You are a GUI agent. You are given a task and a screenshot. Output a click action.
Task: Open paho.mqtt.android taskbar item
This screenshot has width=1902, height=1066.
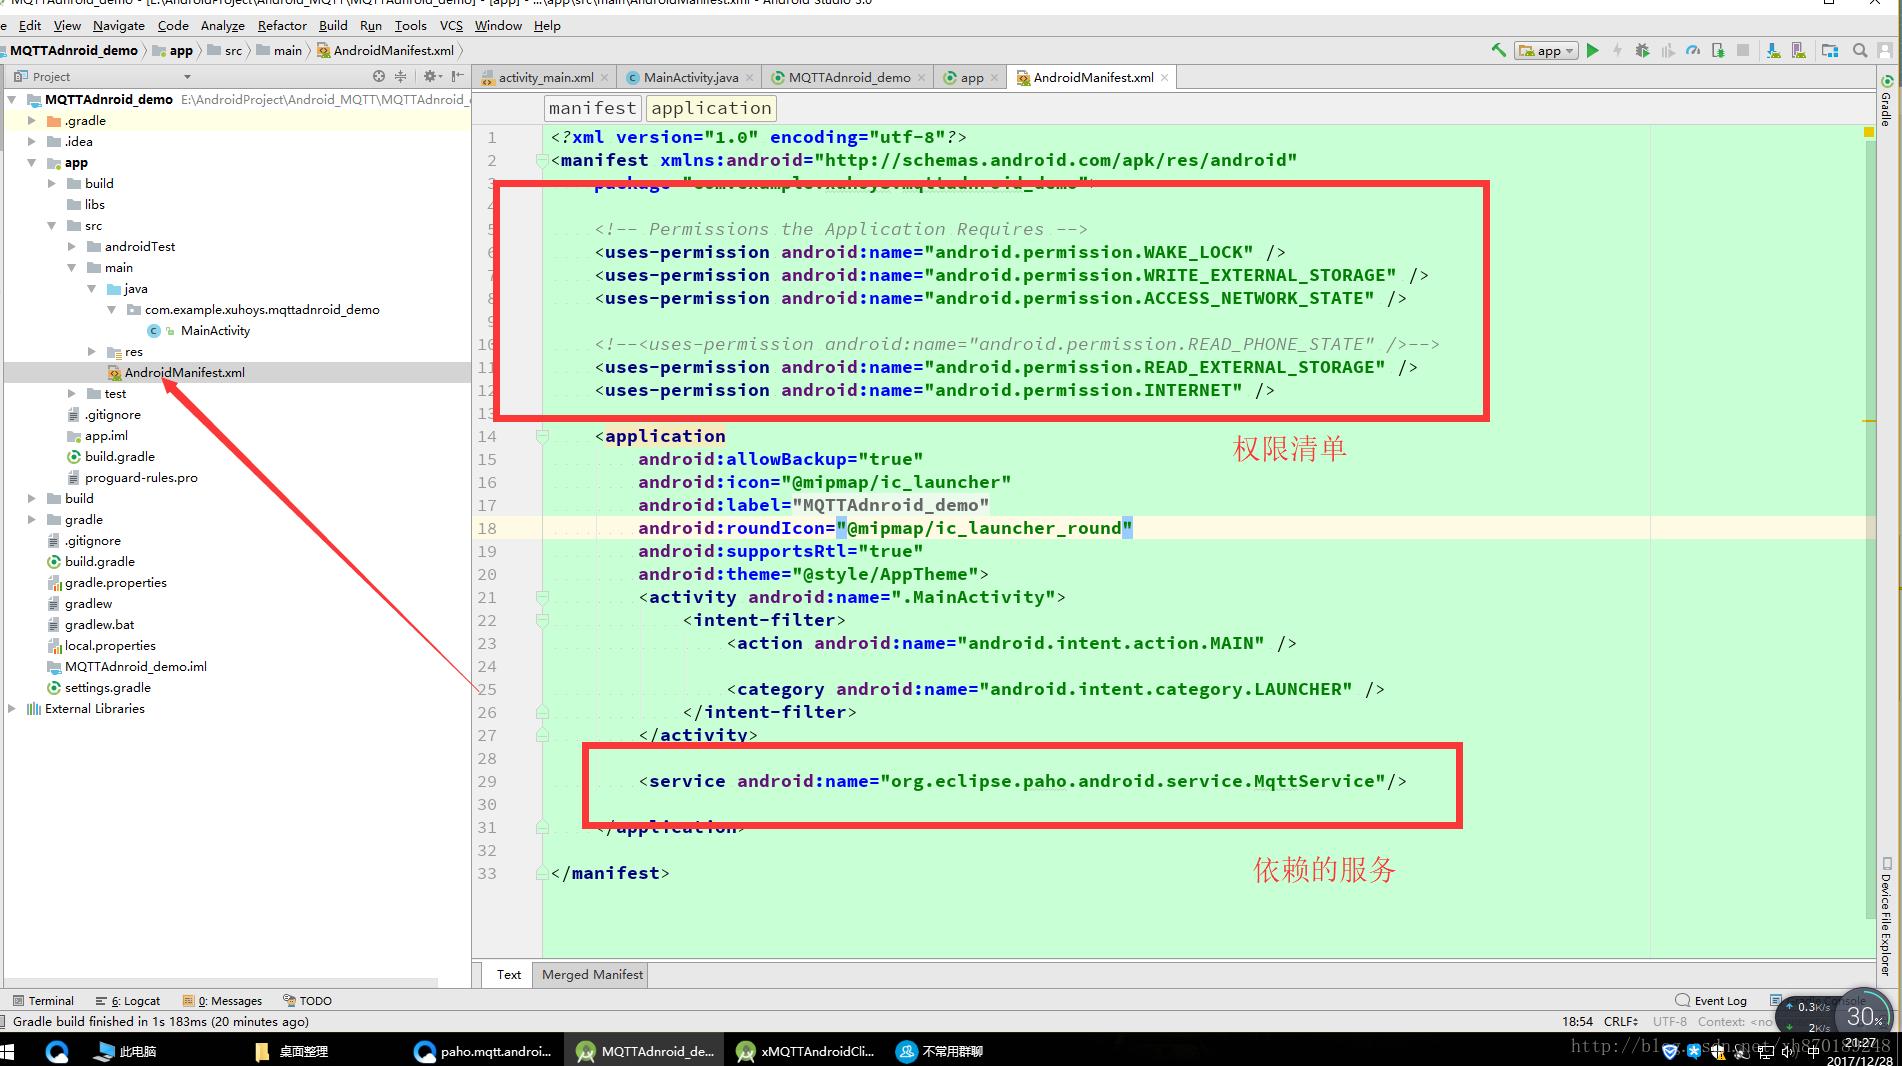(484, 1051)
